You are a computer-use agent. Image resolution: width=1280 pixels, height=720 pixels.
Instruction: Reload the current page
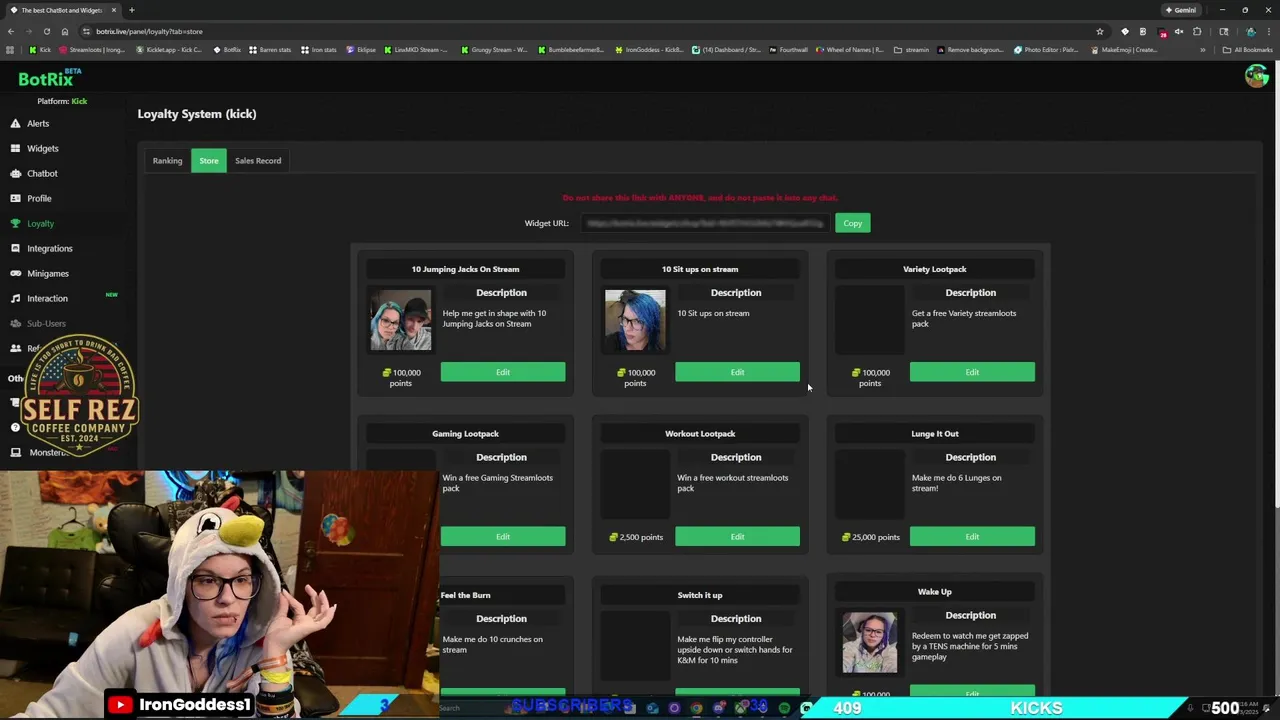point(46,31)
